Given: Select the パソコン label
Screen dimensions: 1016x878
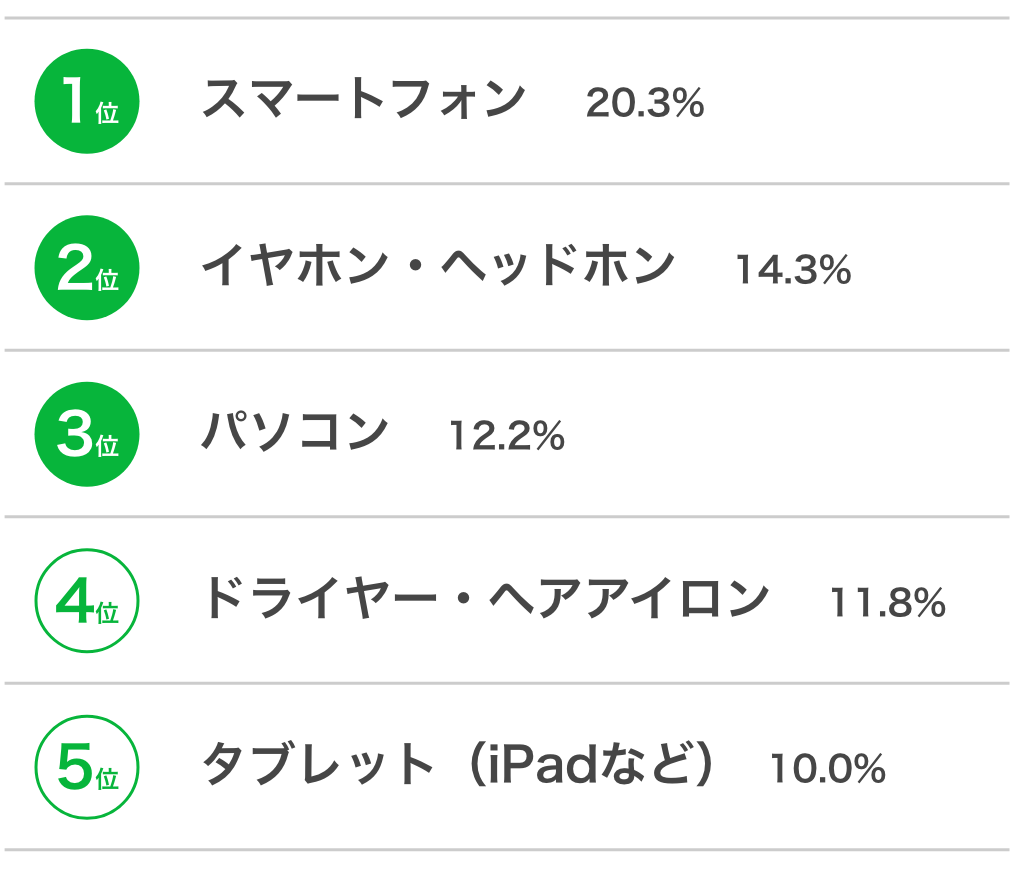Looking at the screenshot, I should coord(295,432).
